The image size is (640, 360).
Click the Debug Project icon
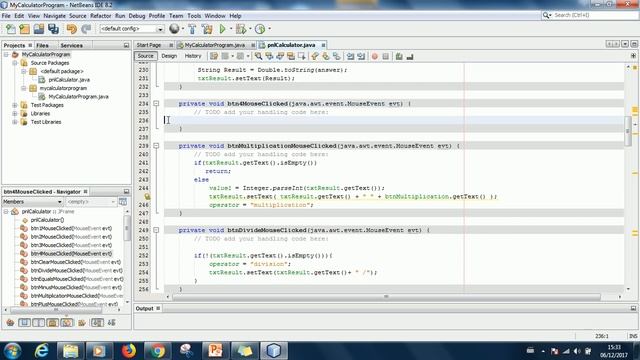pyautogui.click(x=241, y=29)
